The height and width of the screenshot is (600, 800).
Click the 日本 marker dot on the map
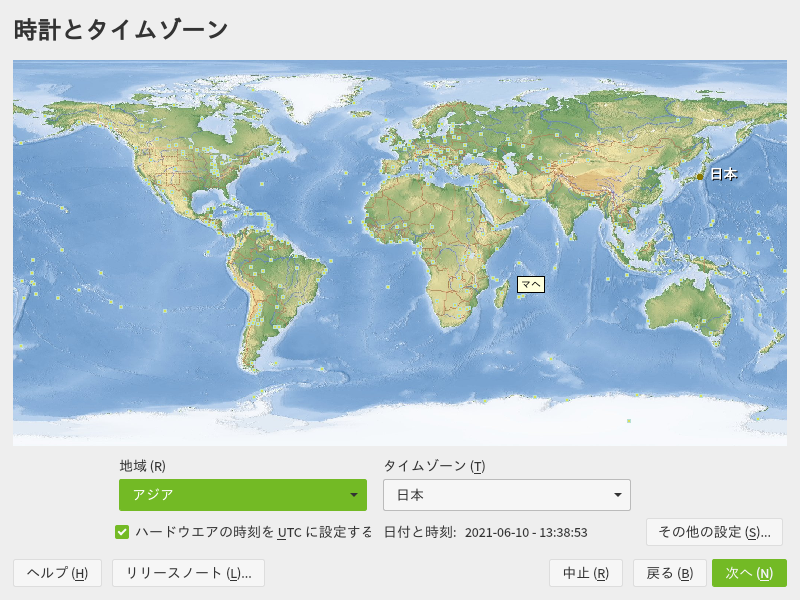[700, 177]
